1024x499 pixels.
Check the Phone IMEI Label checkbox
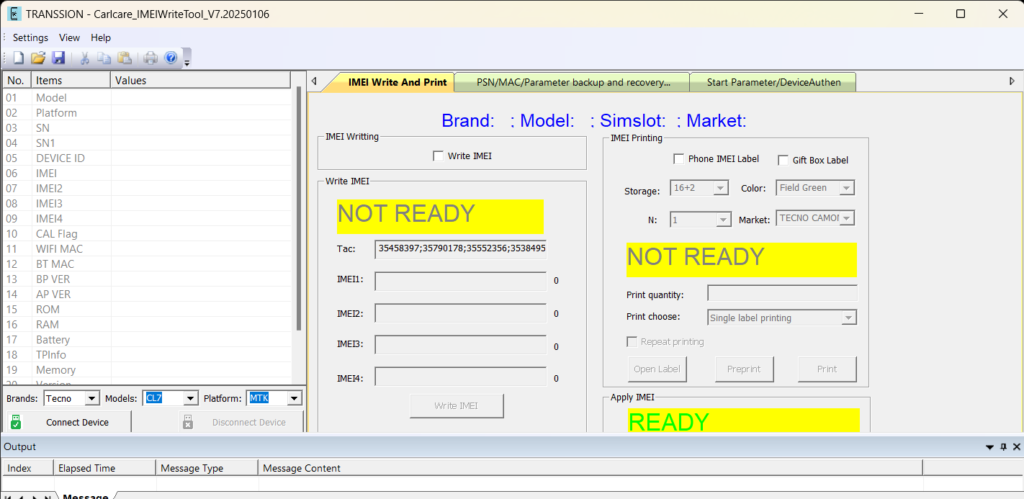pos(679,159)
